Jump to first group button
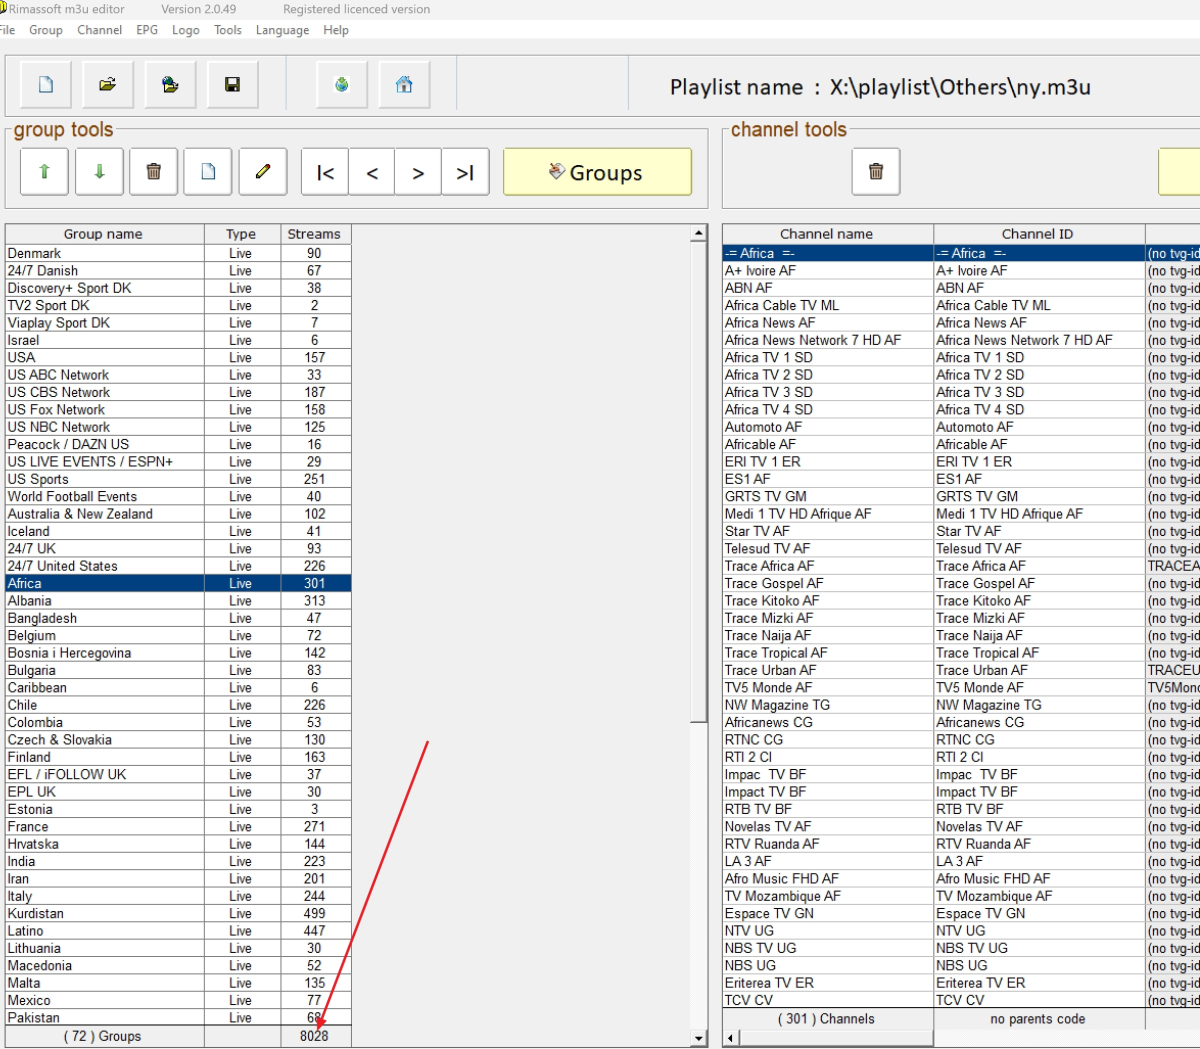Image resolution: width=1200 pixels, height=1049 pixels. point(325,173)
